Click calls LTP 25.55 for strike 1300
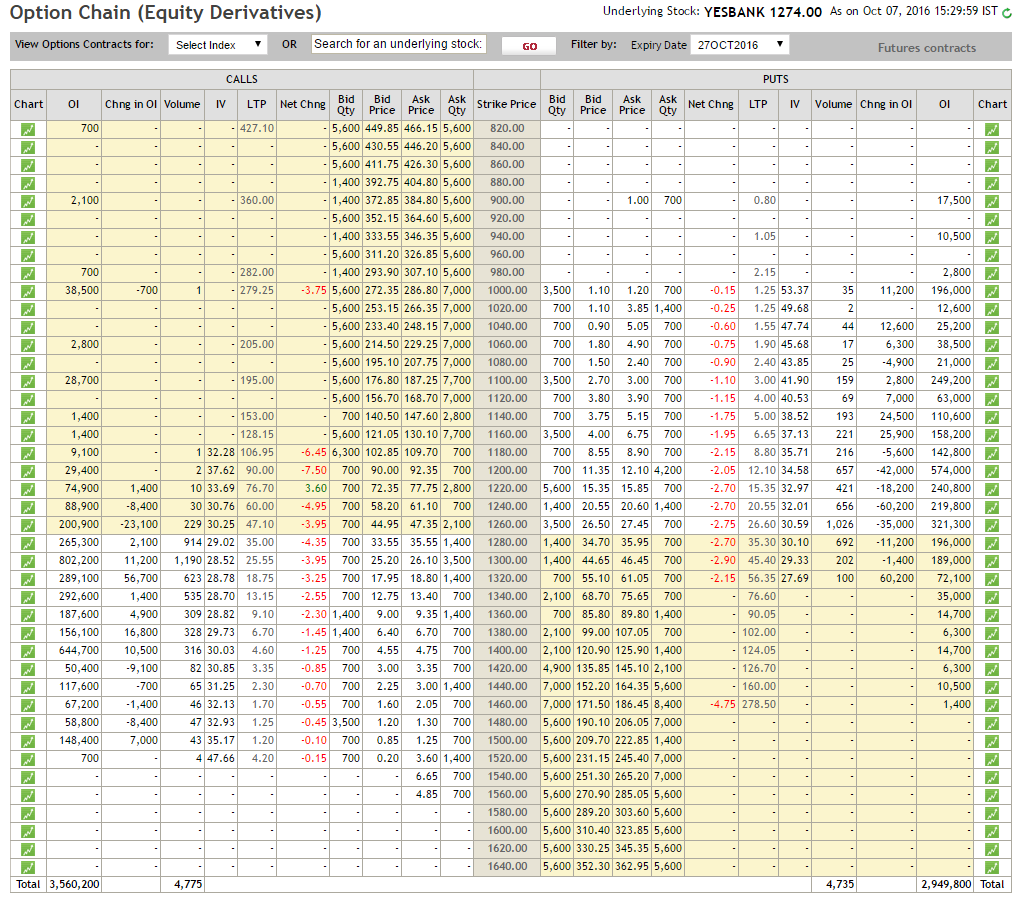 tap(260, 560)
